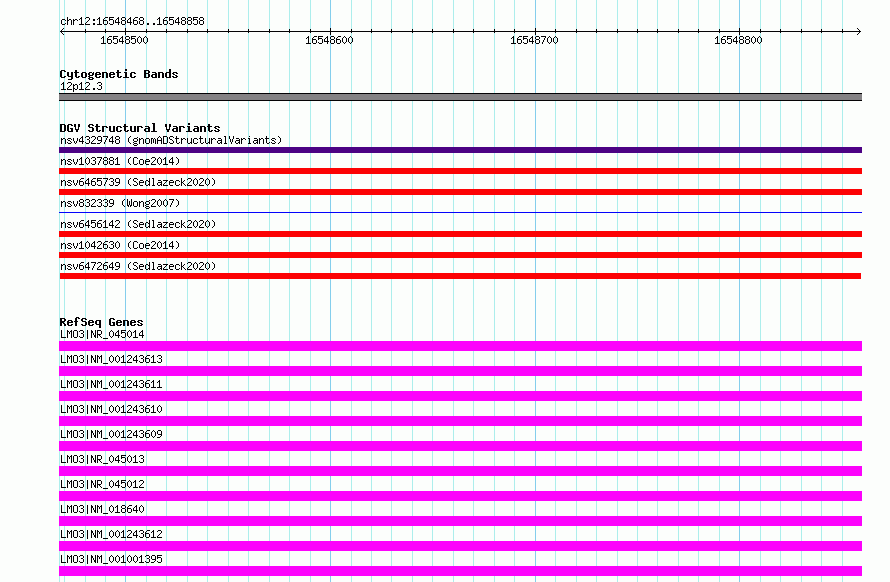The height and width of the screenshot is (582, 890).
Task: Click the 12p12.3 band label
Action: [81, 86]
